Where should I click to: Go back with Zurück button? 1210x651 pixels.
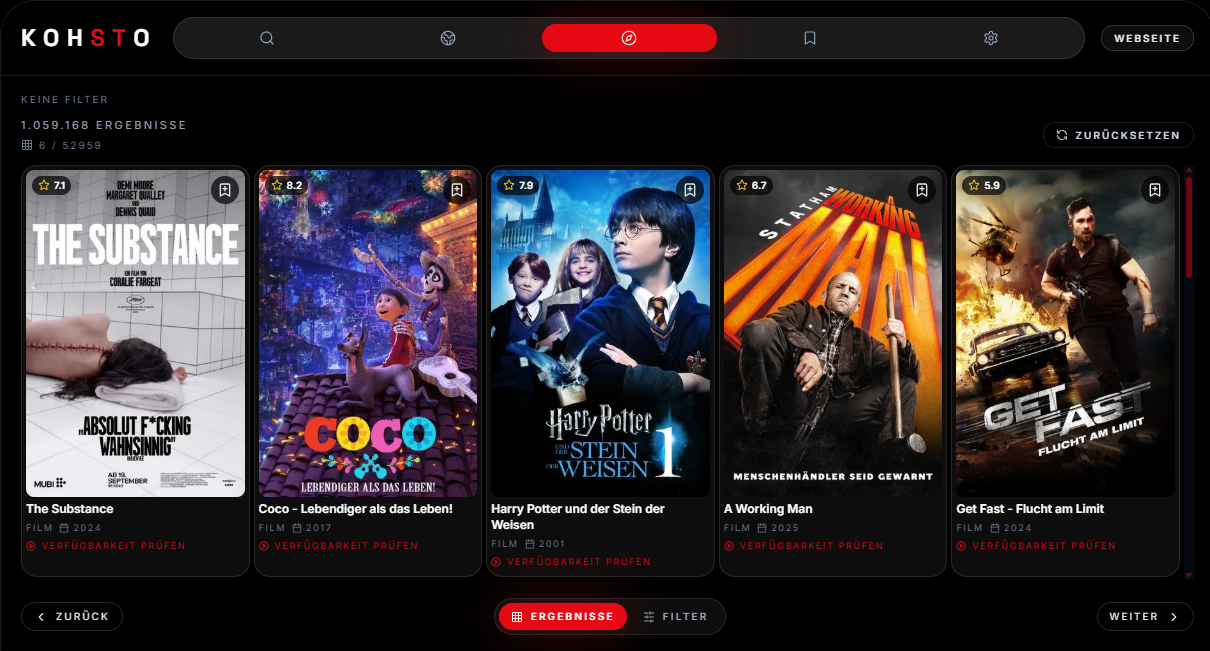[72, 617]
